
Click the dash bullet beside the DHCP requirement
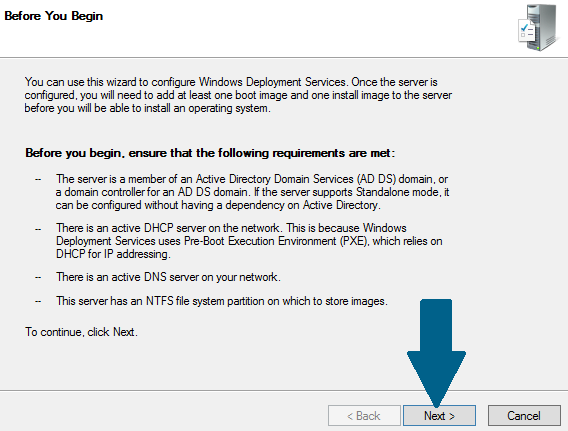coord(38,229)
